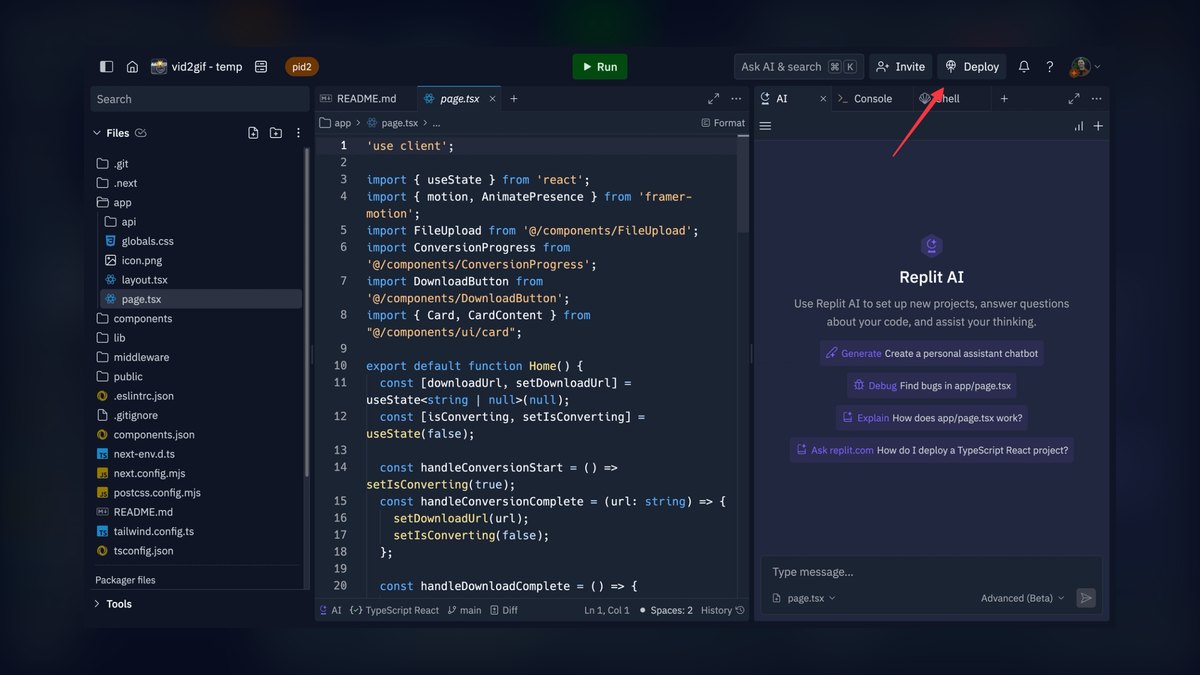Maximize the right pane icon
The width and height of the screenshot is (1200, 675).
[1073, 99]
